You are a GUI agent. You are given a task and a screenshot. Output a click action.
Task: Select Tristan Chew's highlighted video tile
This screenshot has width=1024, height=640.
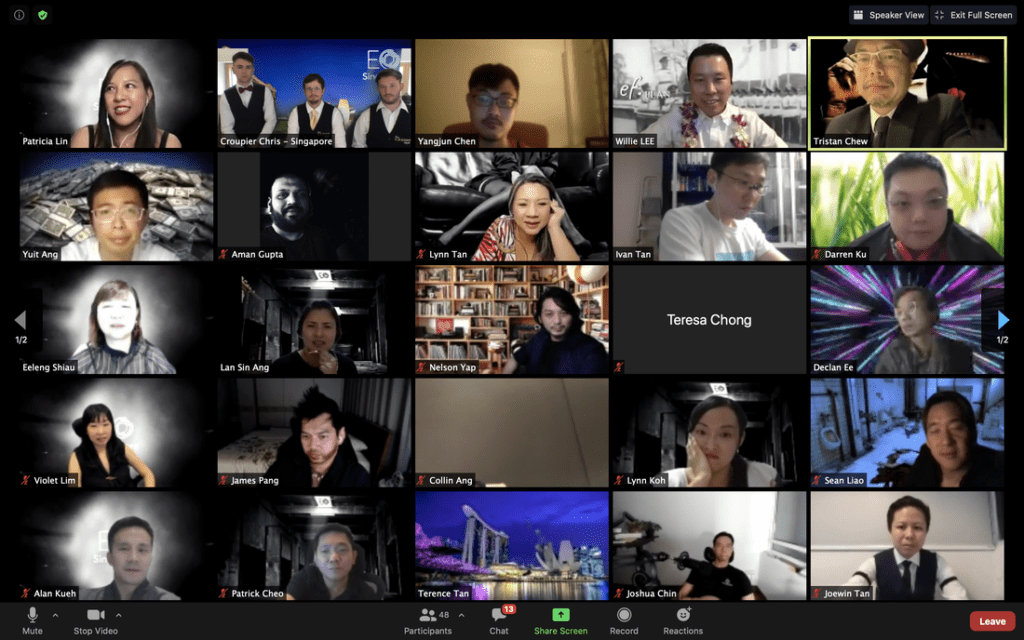point(907,93)
